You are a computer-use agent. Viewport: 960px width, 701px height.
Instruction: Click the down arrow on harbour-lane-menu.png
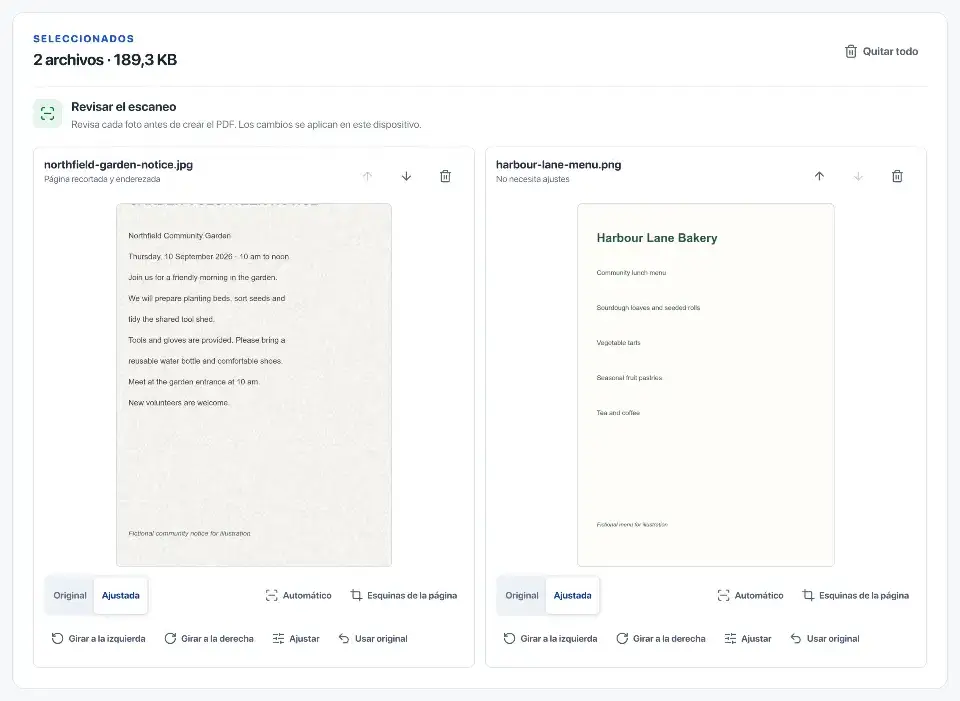click(x=858, y=176)
